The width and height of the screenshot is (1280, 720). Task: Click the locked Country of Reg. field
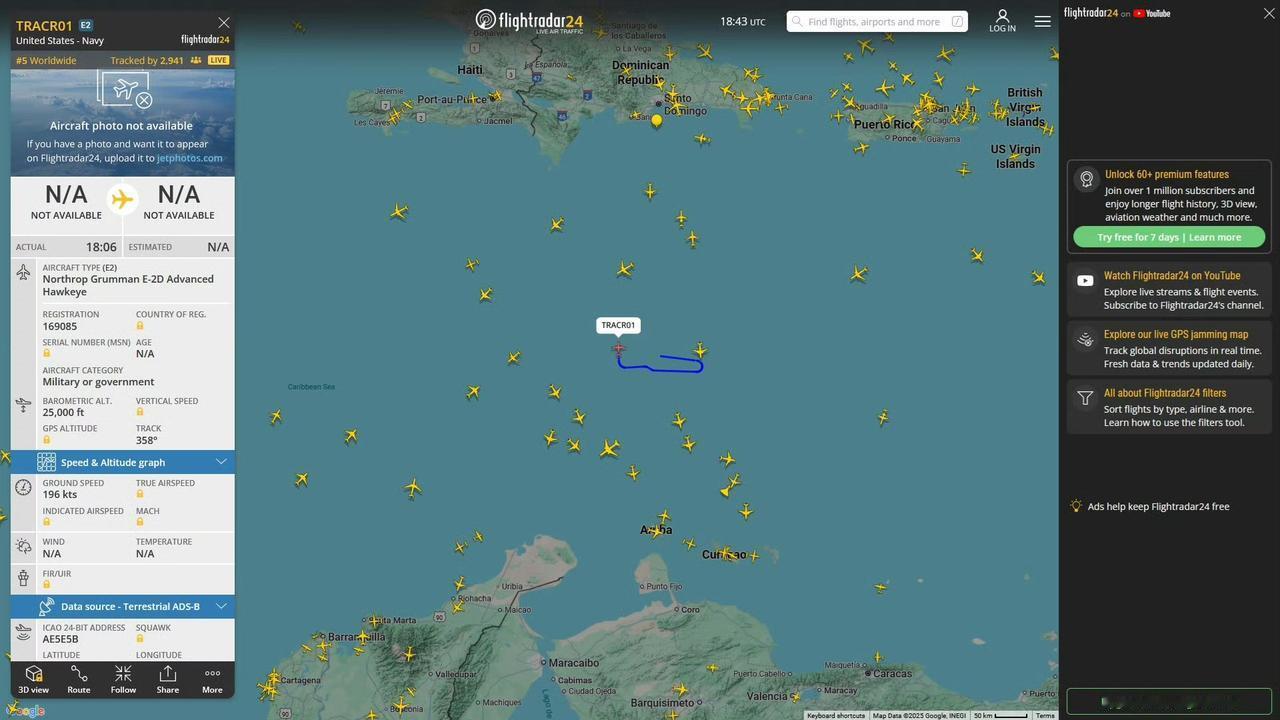pyautogui.click(x=140, y=326)
